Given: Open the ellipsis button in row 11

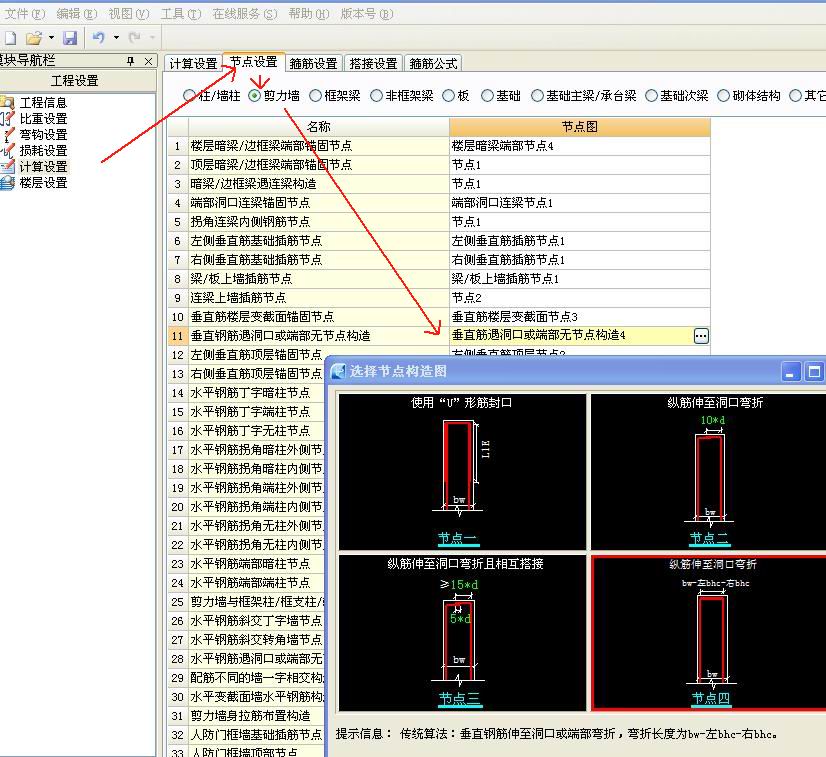Looking at the screenshot, I should click(x=701, y=336).
